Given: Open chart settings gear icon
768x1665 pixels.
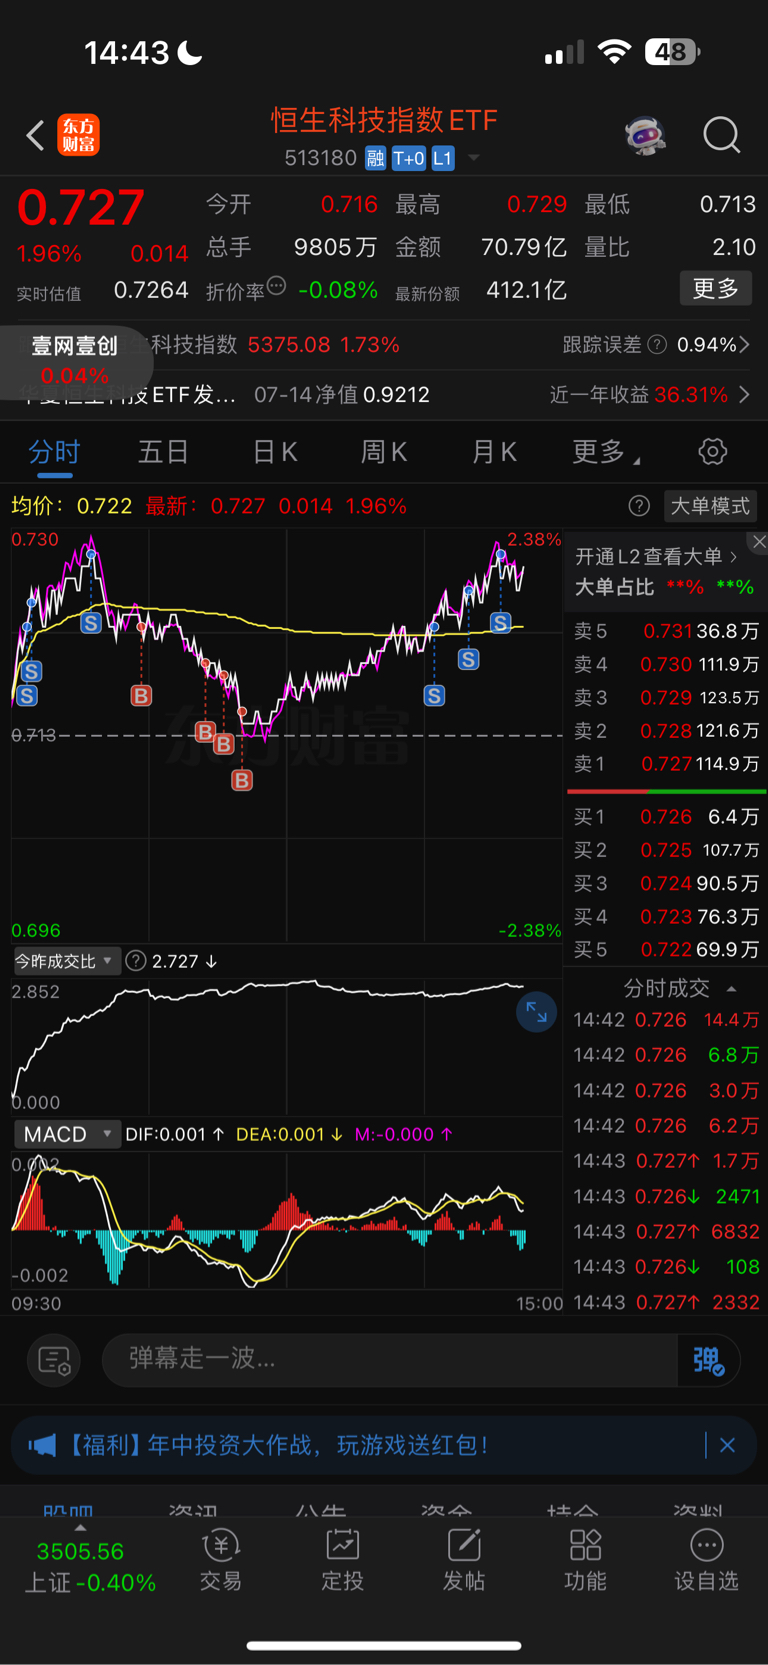Looking at the screenshot, I should click(712, 451).
